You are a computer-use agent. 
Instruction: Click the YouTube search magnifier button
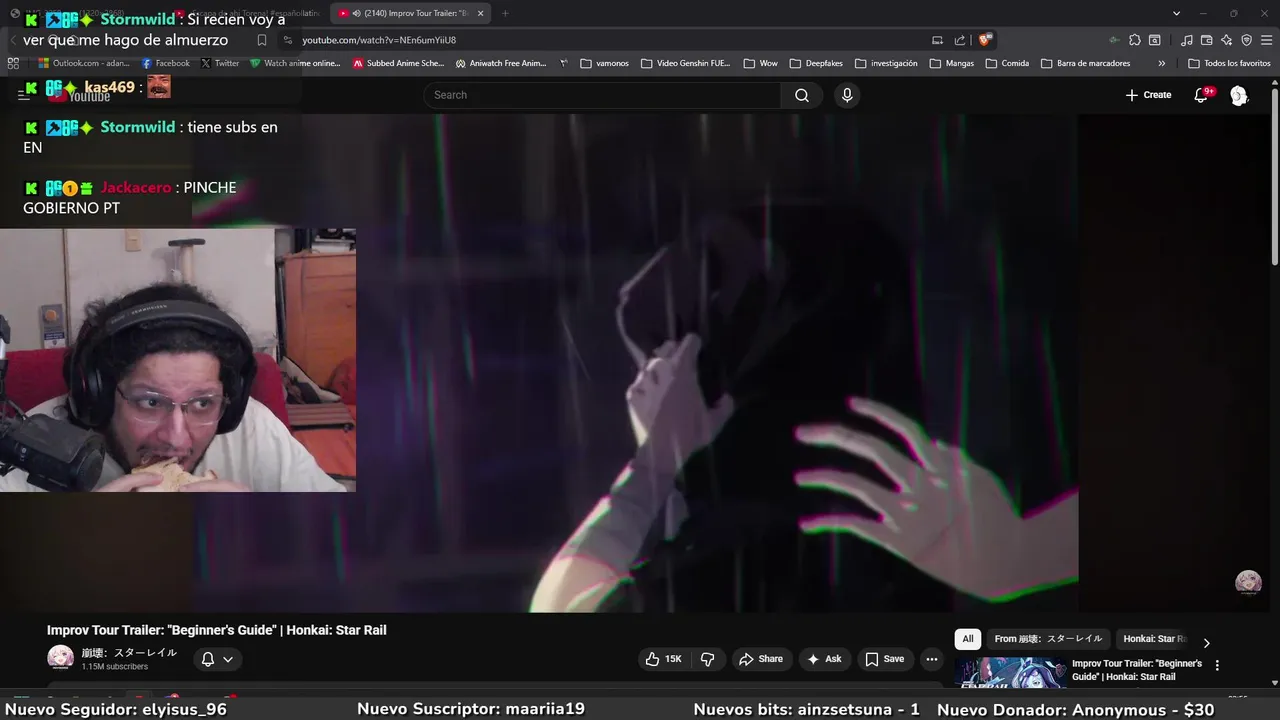pos(802,95)
